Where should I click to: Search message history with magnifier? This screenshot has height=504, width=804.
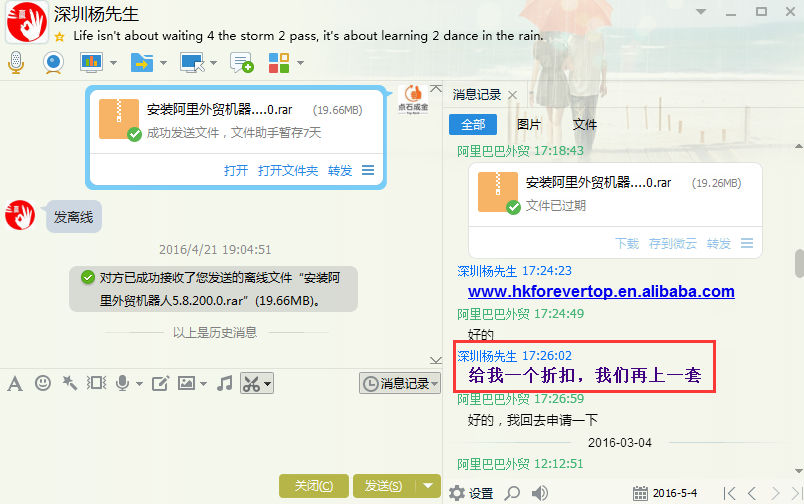(512, 493)
